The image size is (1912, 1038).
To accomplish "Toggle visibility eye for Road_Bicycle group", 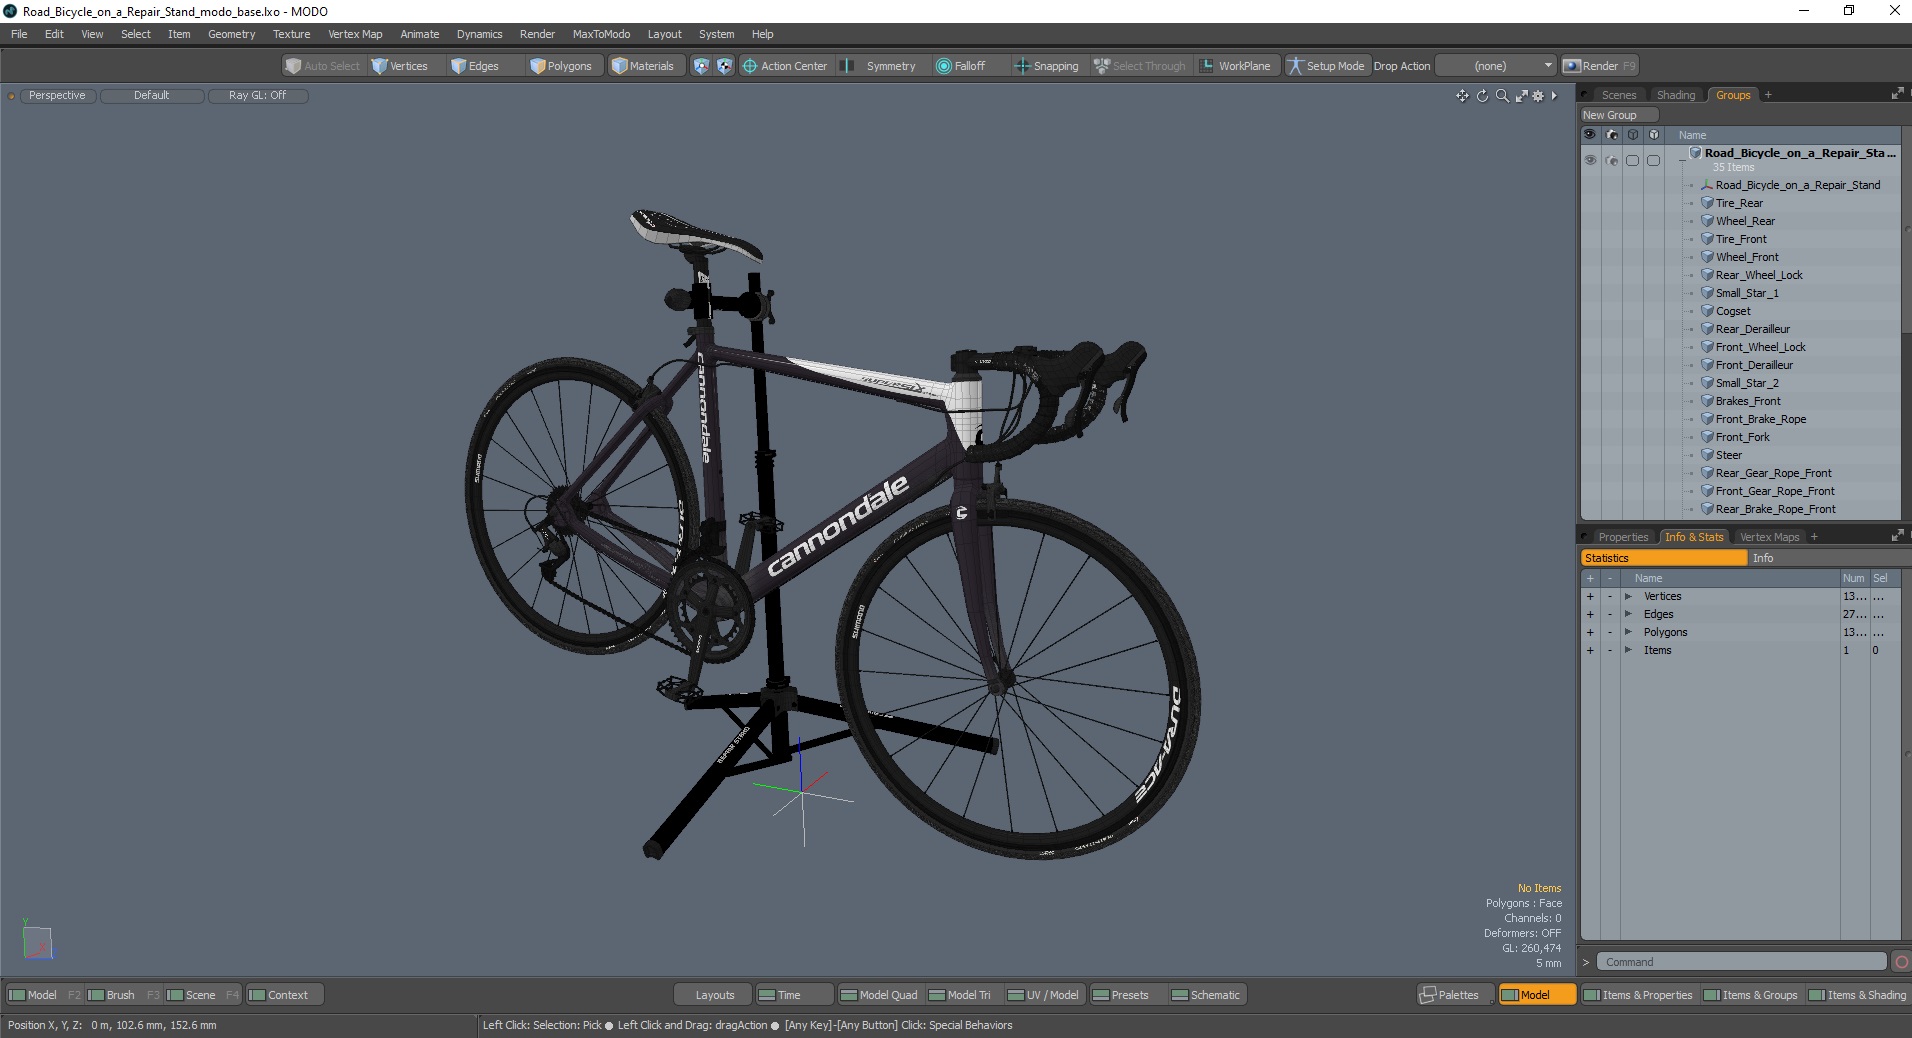I will (x=1590, y=160).
